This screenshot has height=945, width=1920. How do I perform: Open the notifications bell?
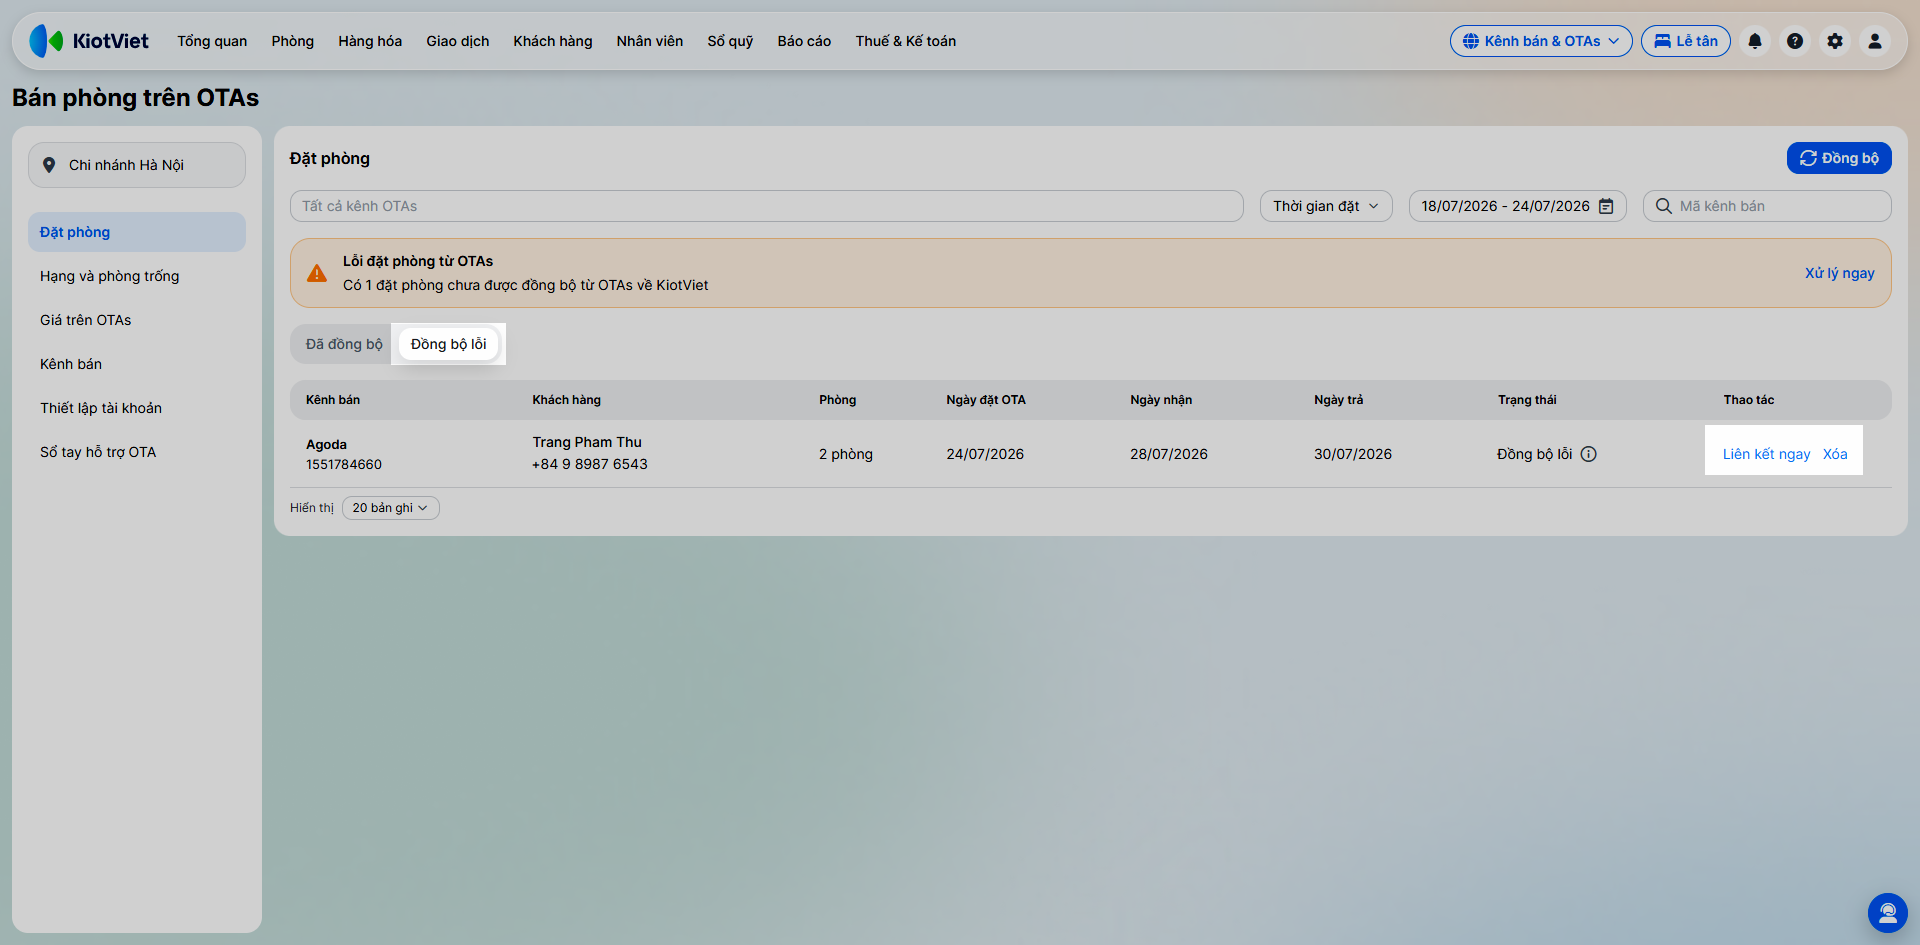1755,41
